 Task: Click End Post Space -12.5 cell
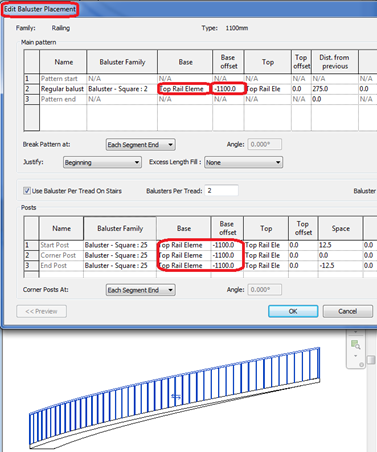click(340, 266)
